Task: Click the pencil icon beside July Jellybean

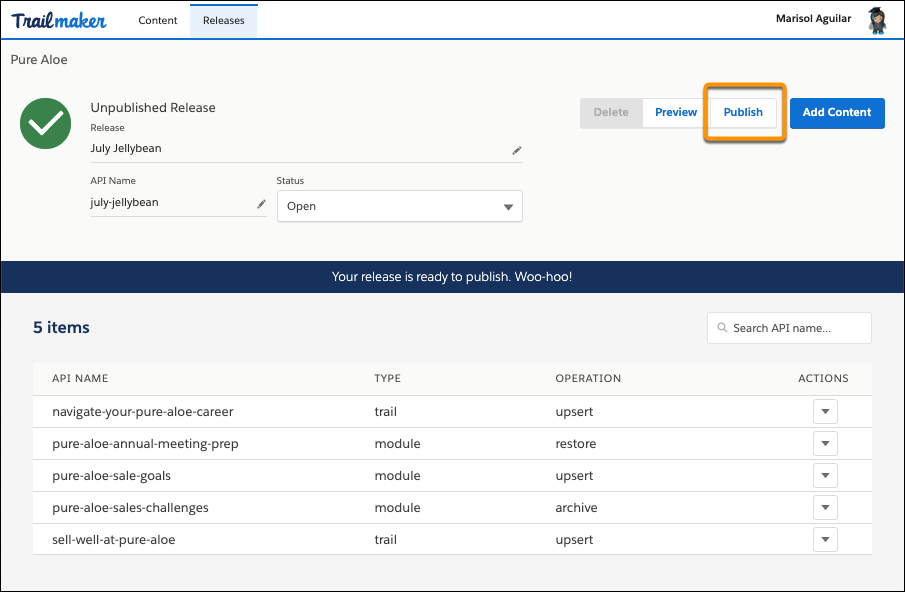Action: pos(517,150)
